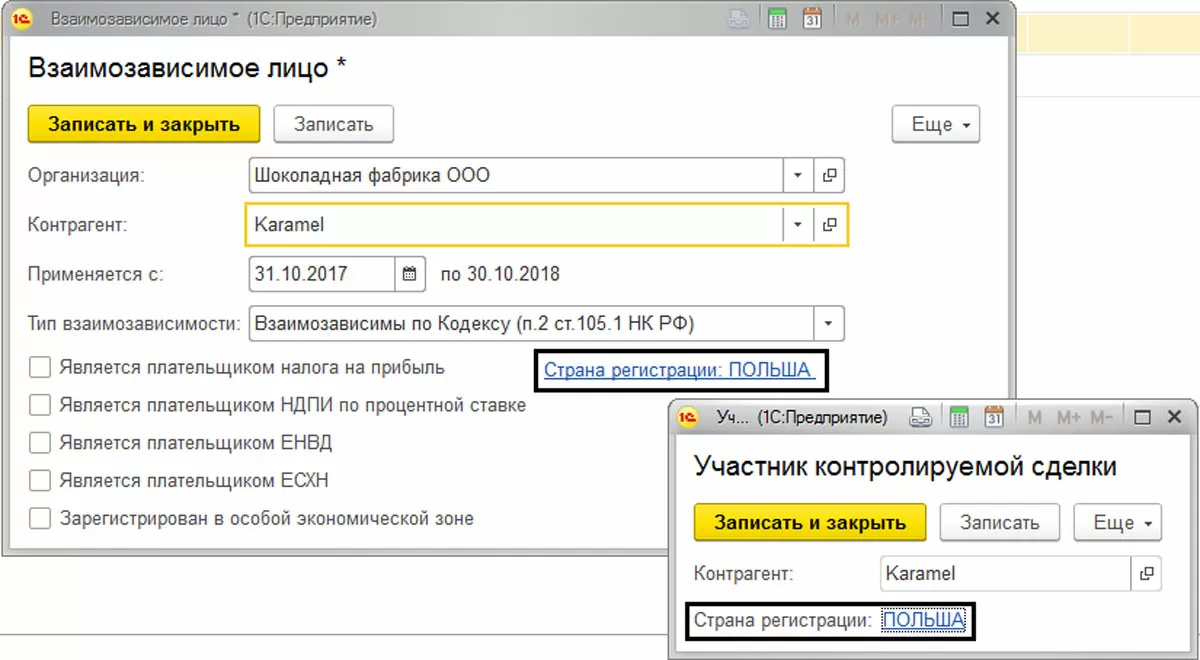Click 1C logo icon of participant window
The image size is (1200, 660).
click(688, 417)
